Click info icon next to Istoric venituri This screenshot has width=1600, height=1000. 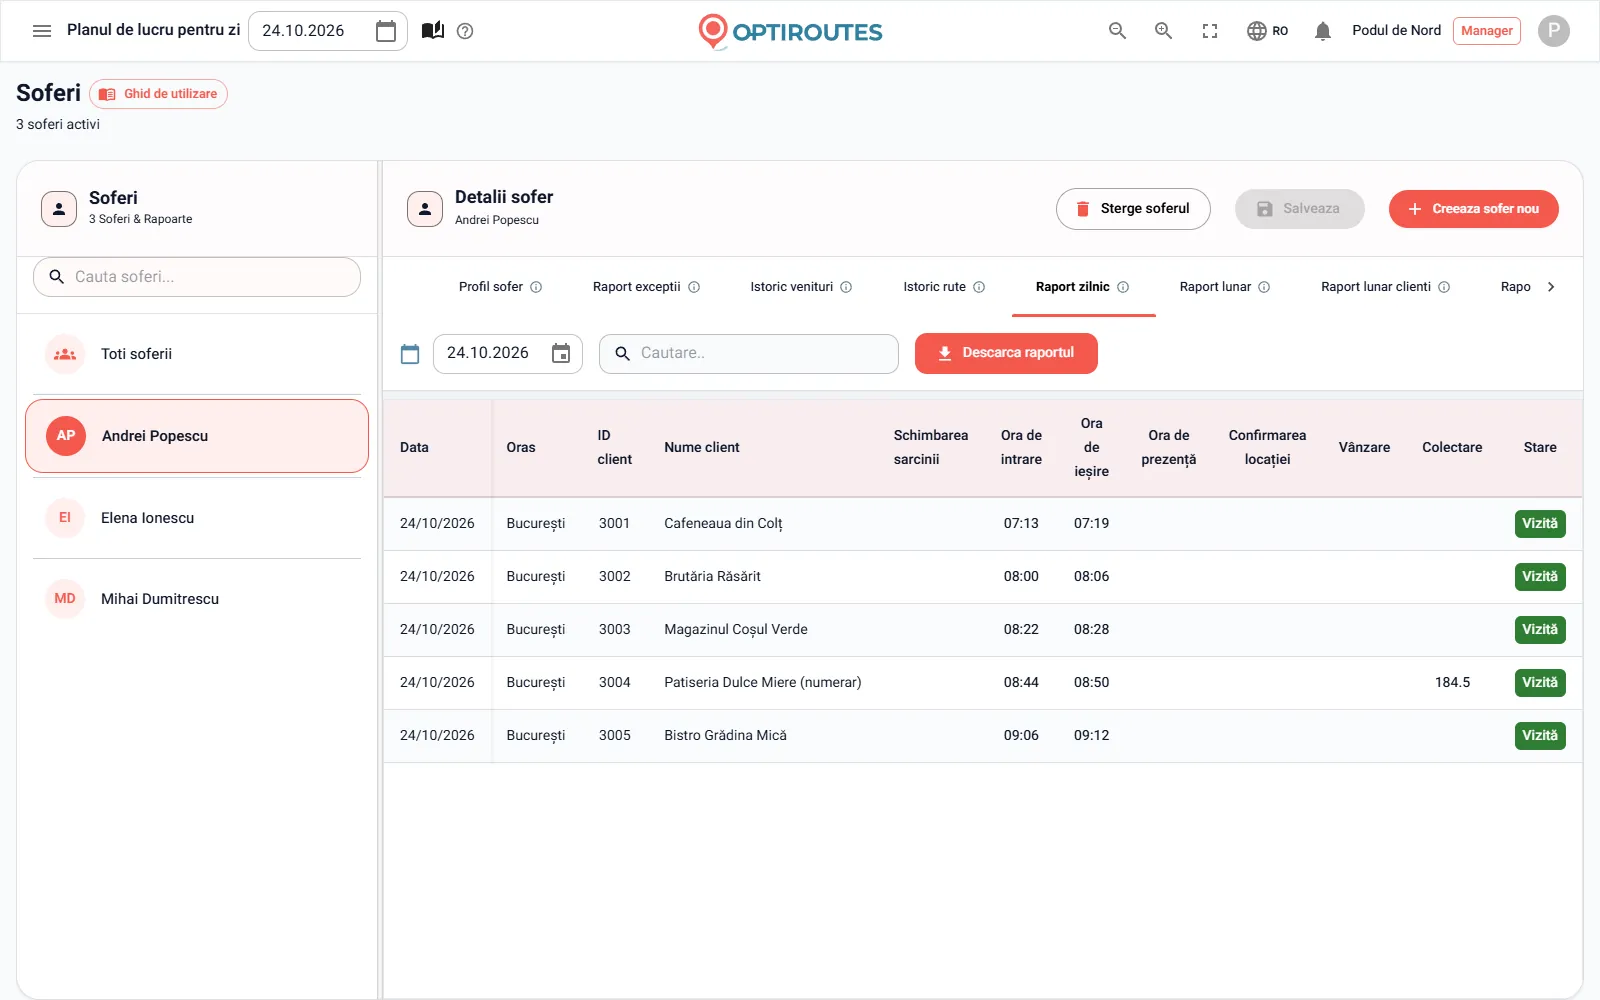(x=846, y=287)
